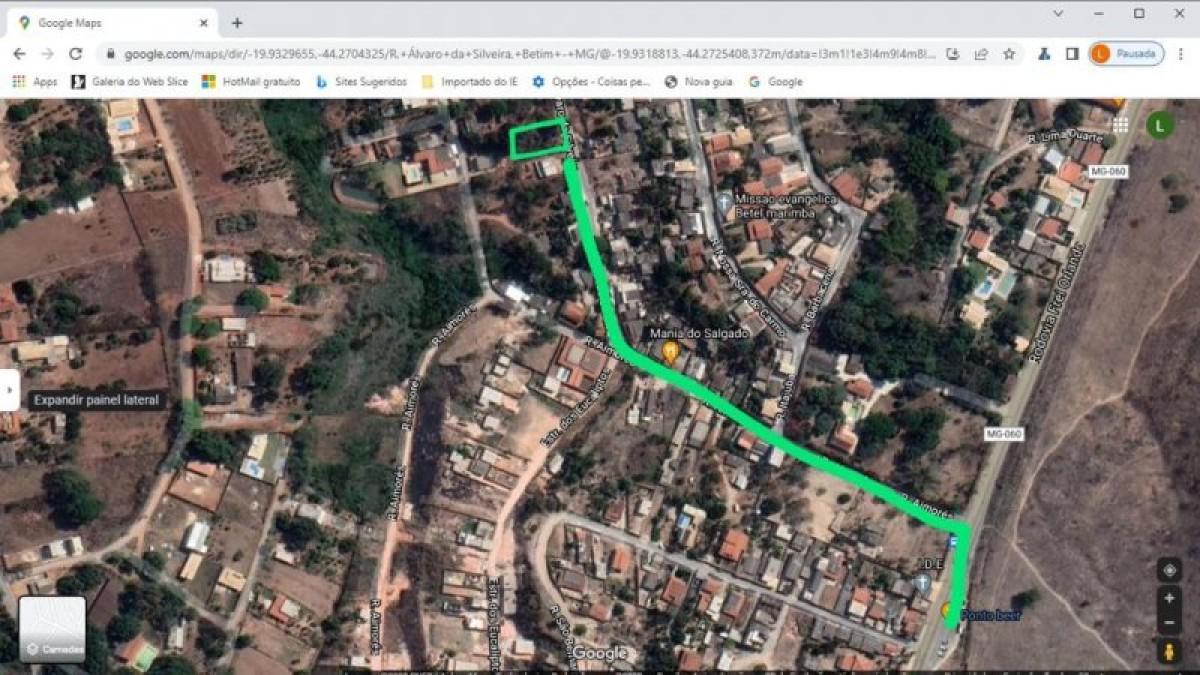Open the Chrome tab search chevron
The height and width of the screenshot is (675, 1200).
[x=1059, y=14]
